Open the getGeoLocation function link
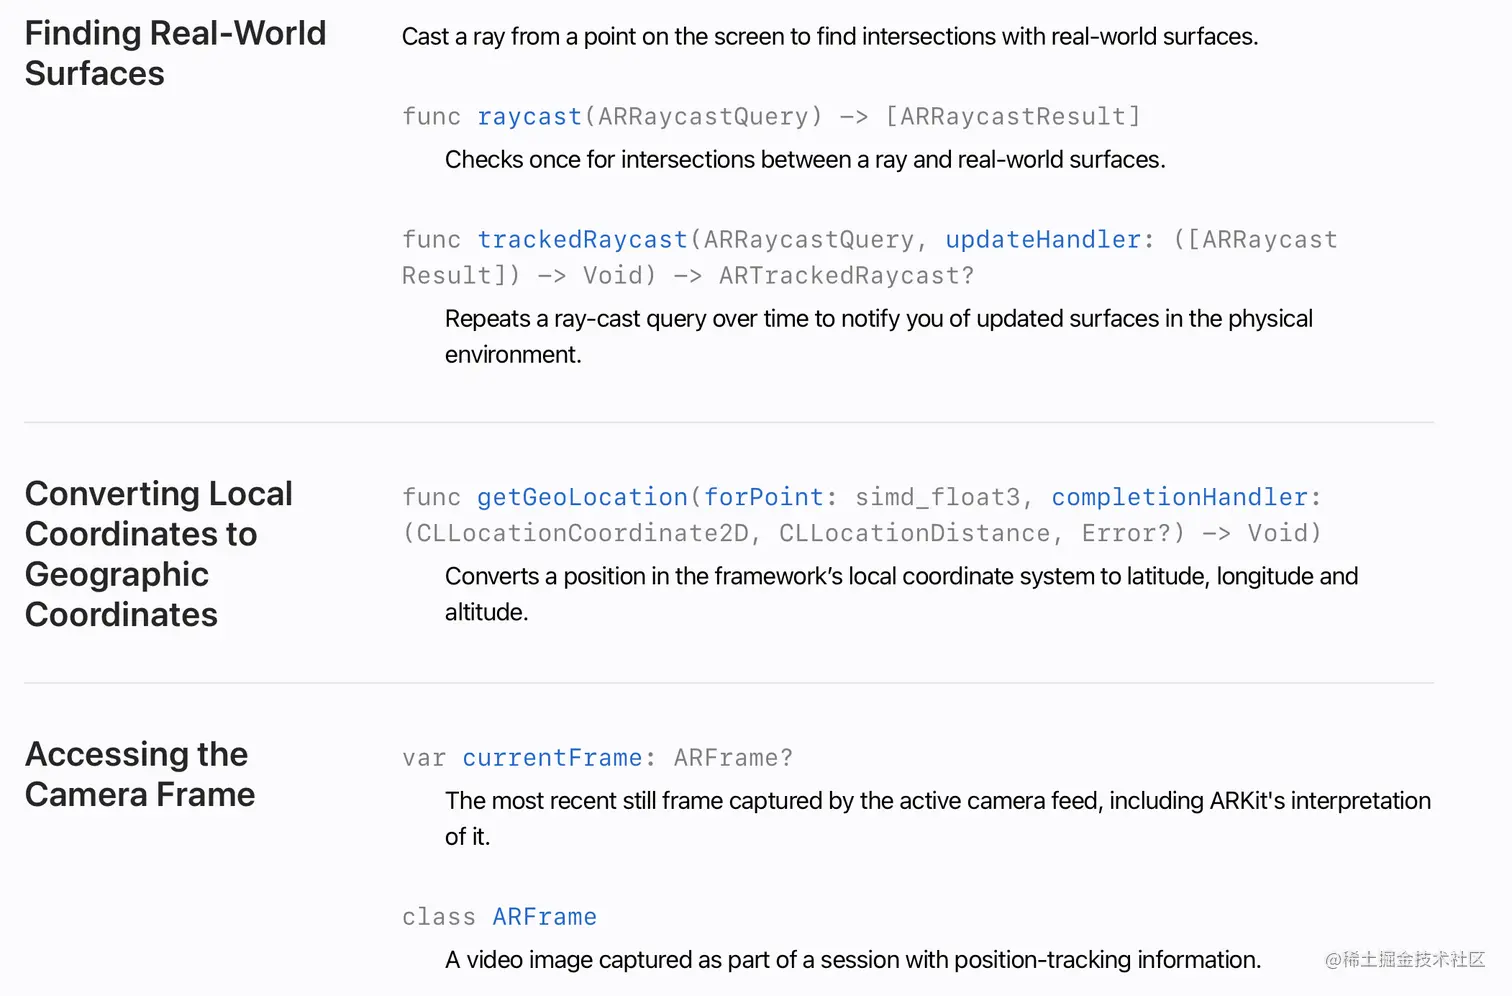 pyautogui.click(x=582, y=498)
